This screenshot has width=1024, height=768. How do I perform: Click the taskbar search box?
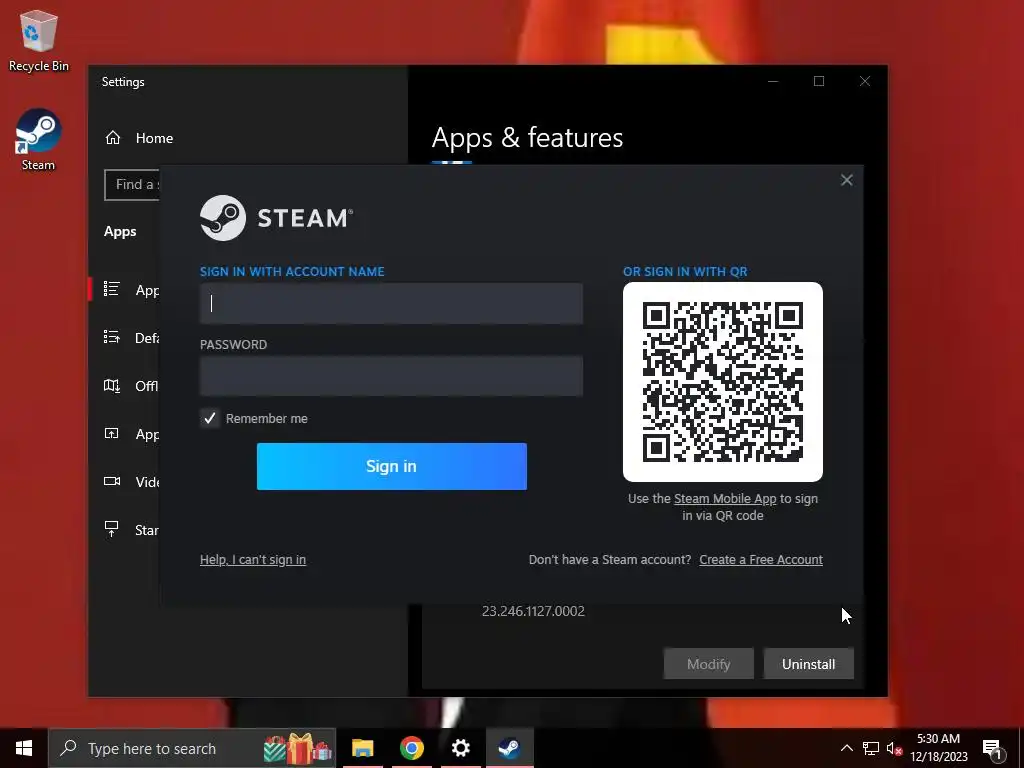tap(192, 748)
